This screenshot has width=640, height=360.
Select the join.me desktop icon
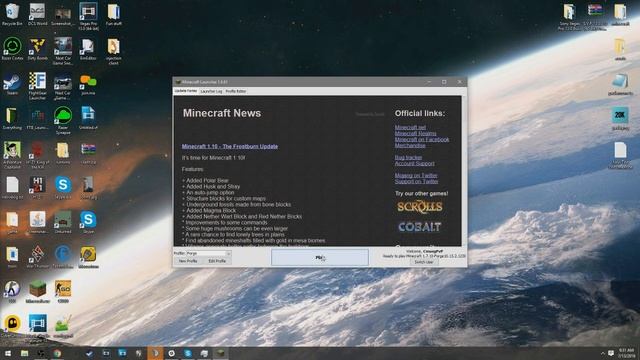(88, 84)
